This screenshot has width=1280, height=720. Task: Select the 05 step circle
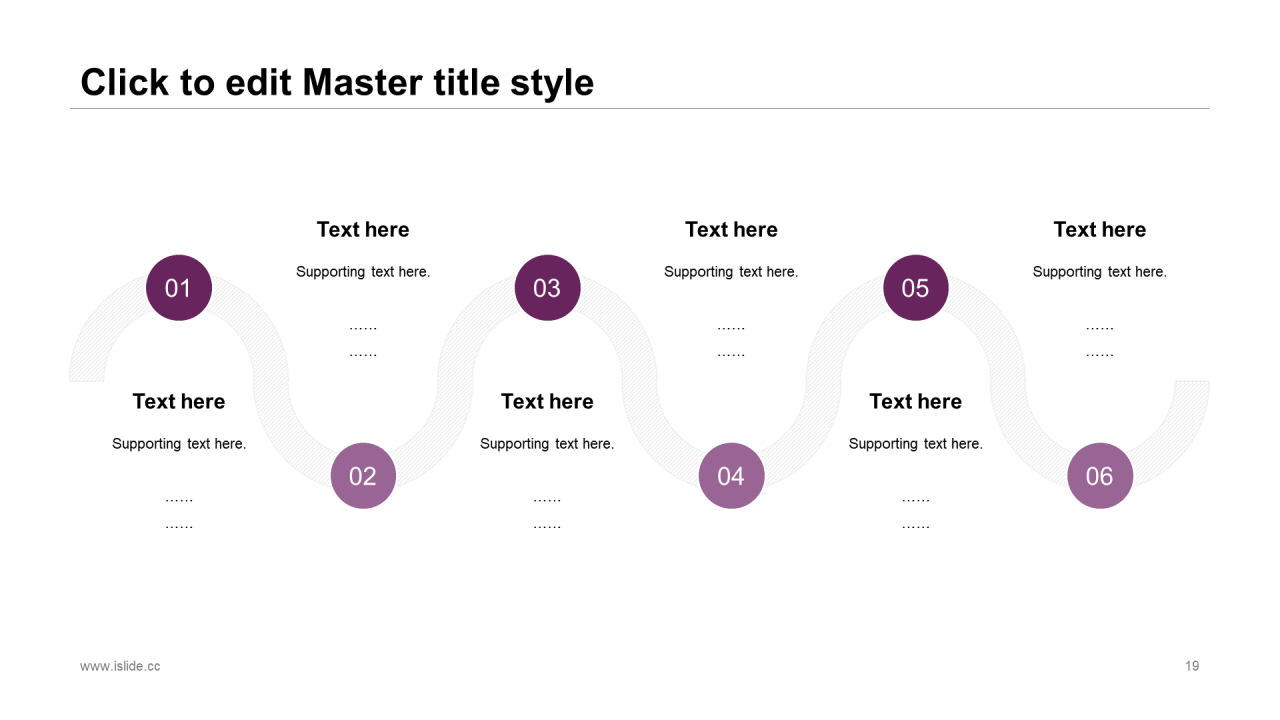tap(915, 288)
